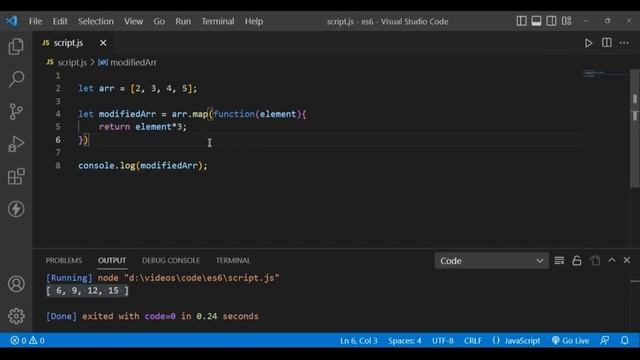The image size is (640, 360).
Task: Switch to the OUTPUT panel tab
Action: 112,260
